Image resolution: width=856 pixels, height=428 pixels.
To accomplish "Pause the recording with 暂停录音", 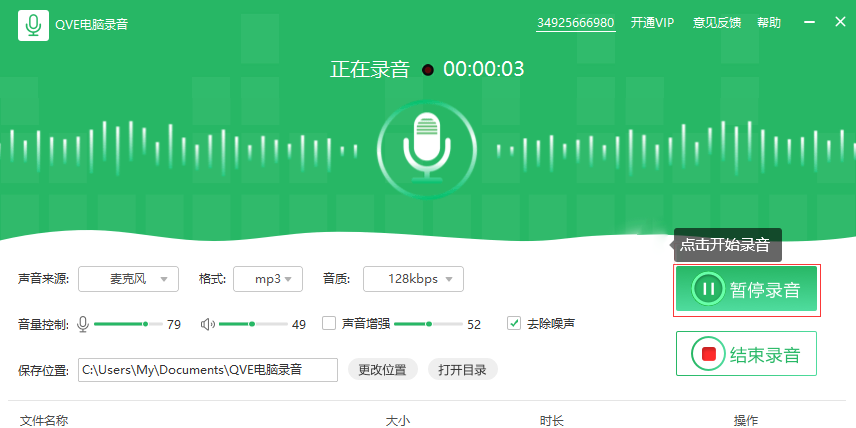I will click(x=746, y=290).
